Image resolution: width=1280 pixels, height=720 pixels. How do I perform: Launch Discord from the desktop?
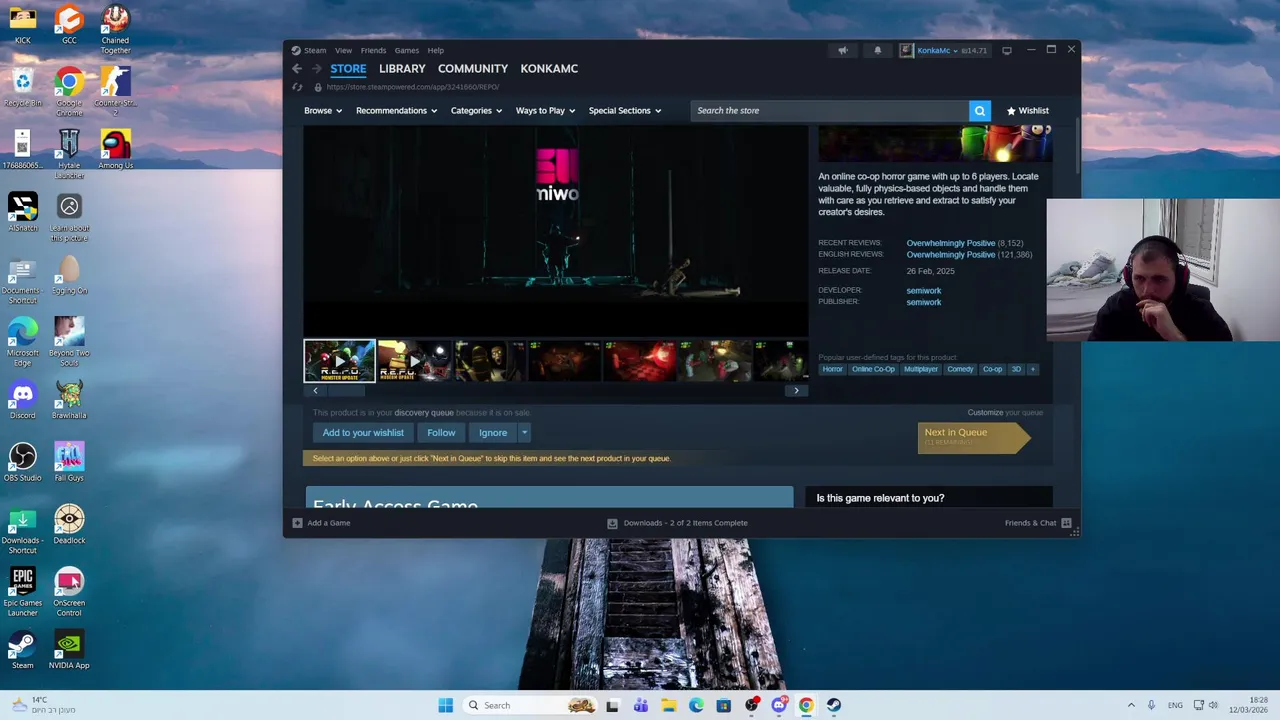coord(22,400)
